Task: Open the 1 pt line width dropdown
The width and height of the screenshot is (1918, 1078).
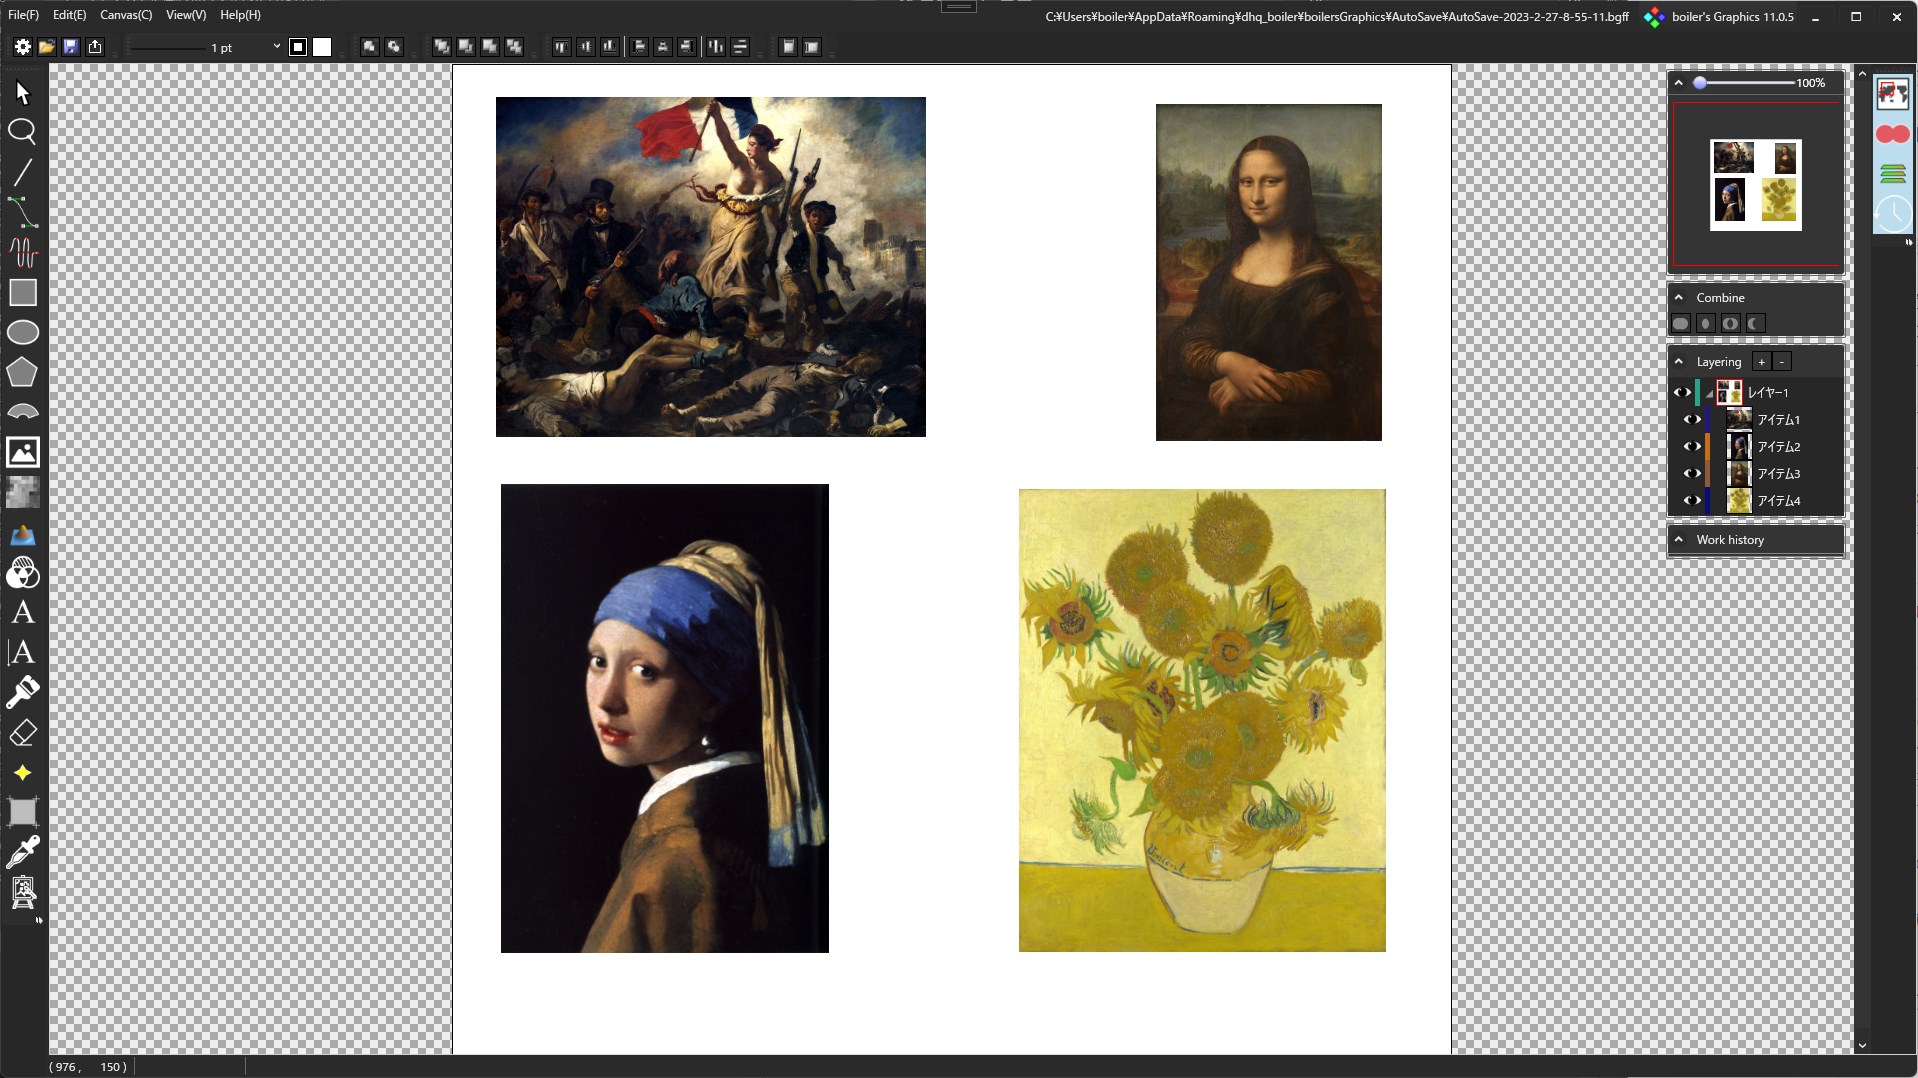Action: pos(276,46)
